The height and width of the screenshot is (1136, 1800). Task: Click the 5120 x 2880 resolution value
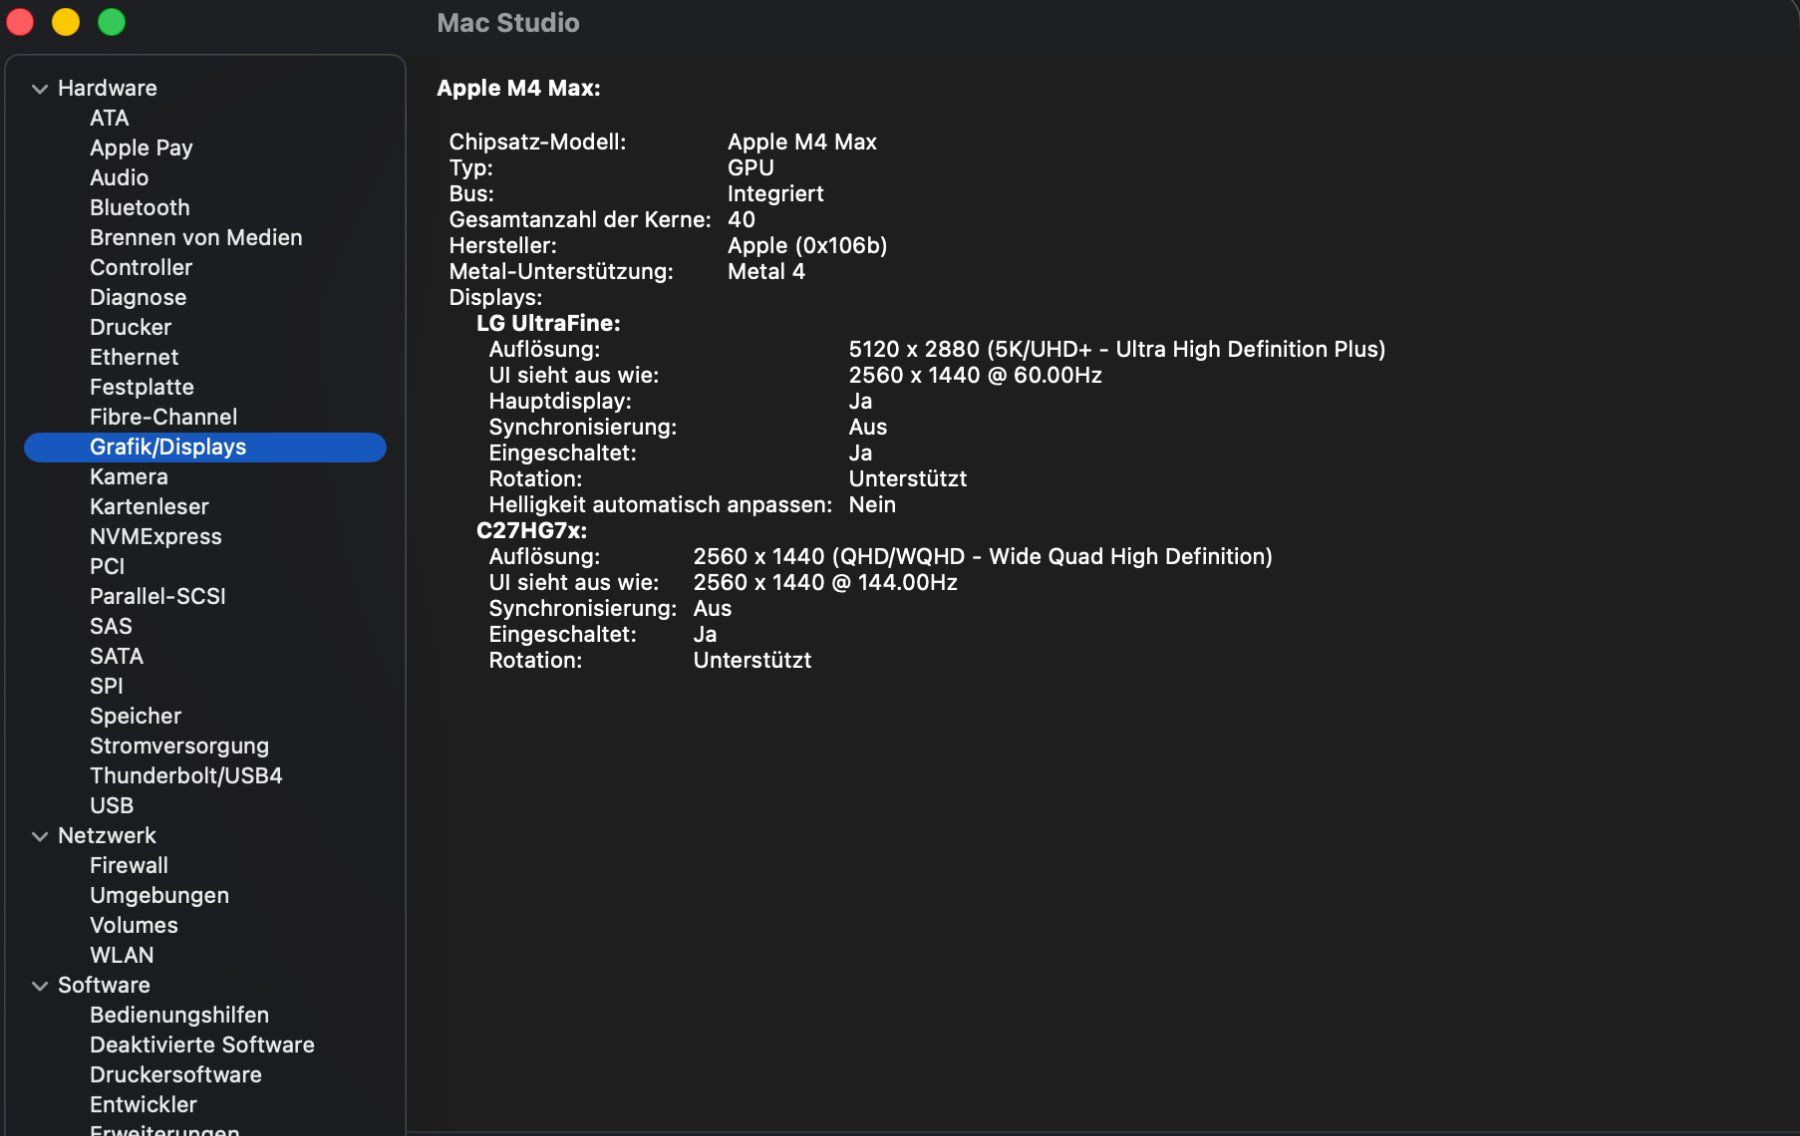coord(1117,350)
